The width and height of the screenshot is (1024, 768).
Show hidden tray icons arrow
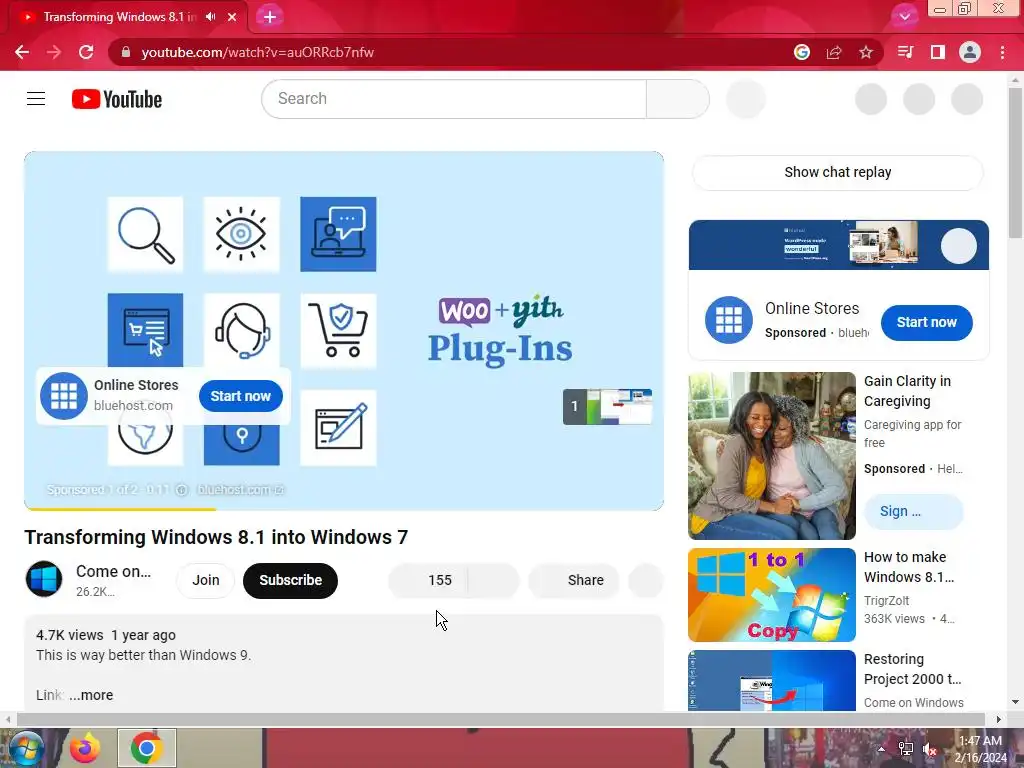point(881,749)
